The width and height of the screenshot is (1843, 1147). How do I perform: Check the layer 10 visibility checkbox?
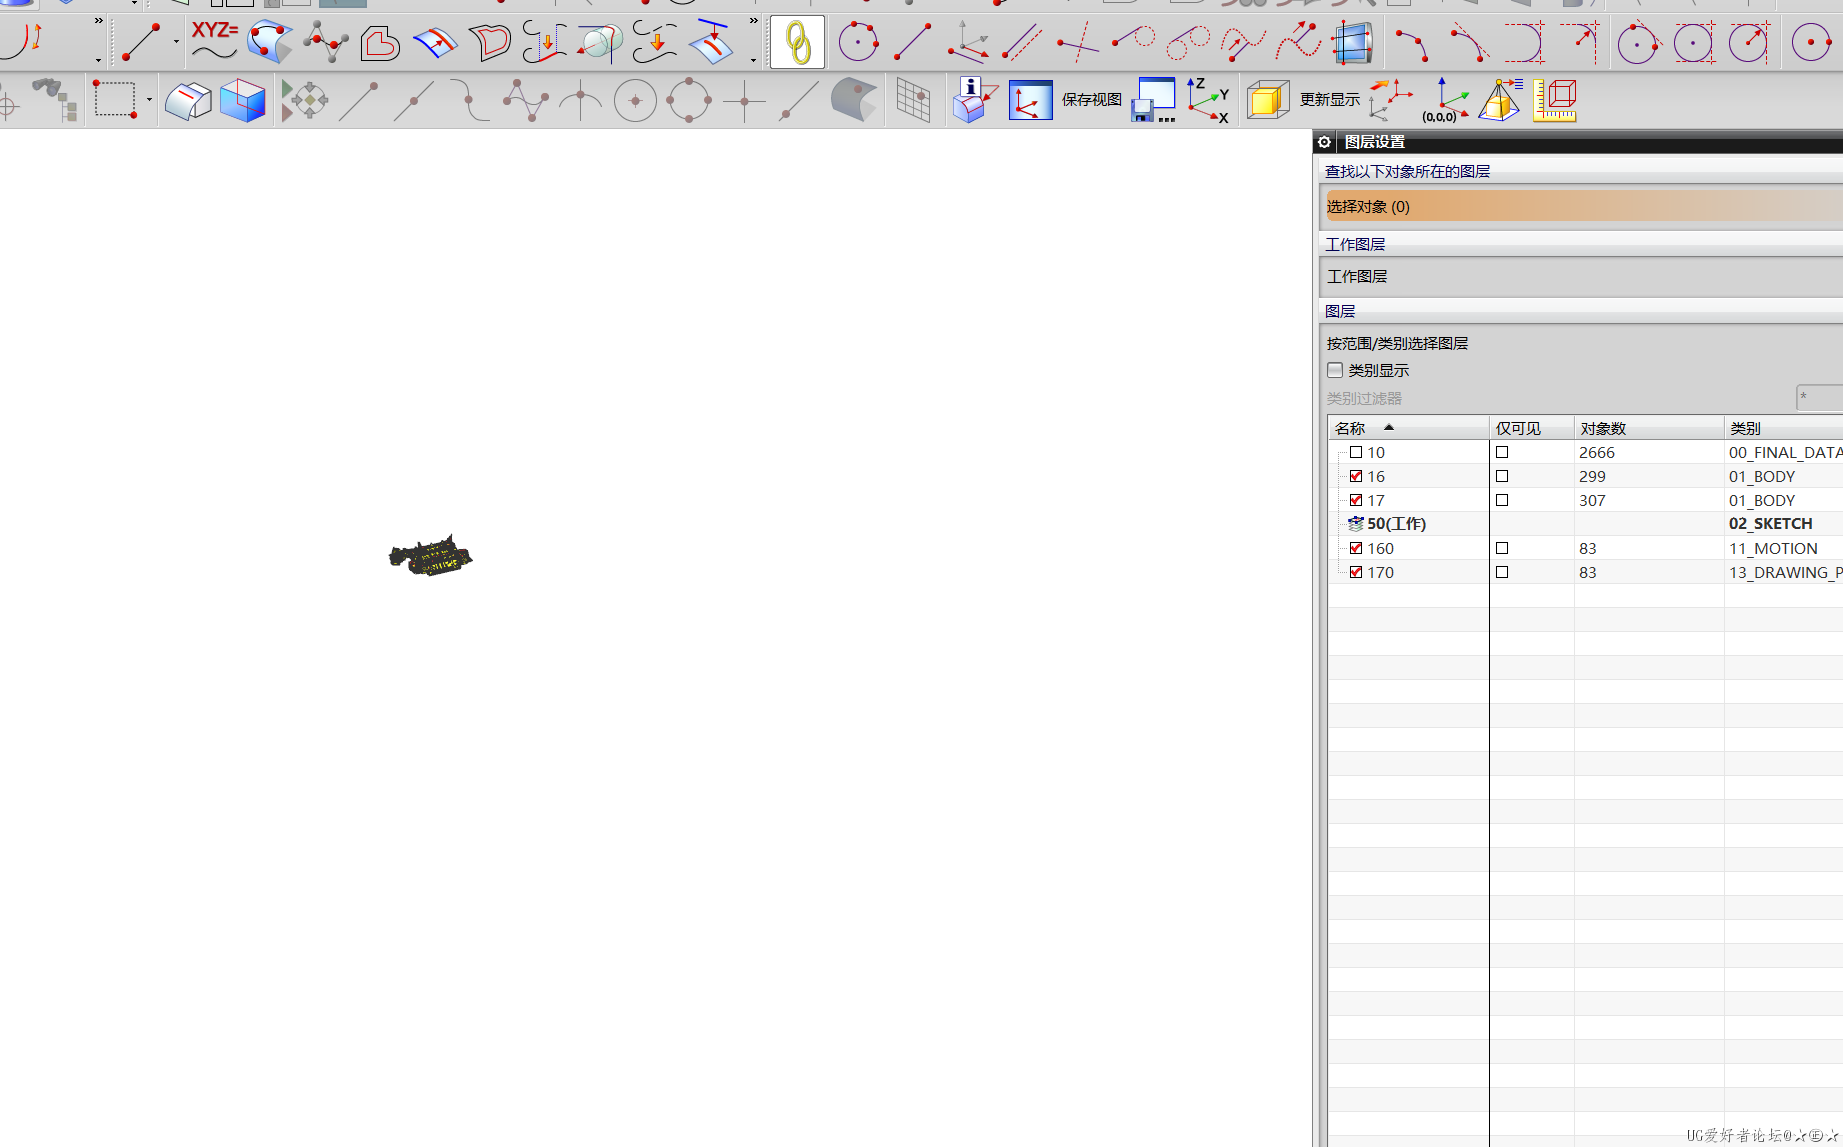click(x=1356, y=452)
